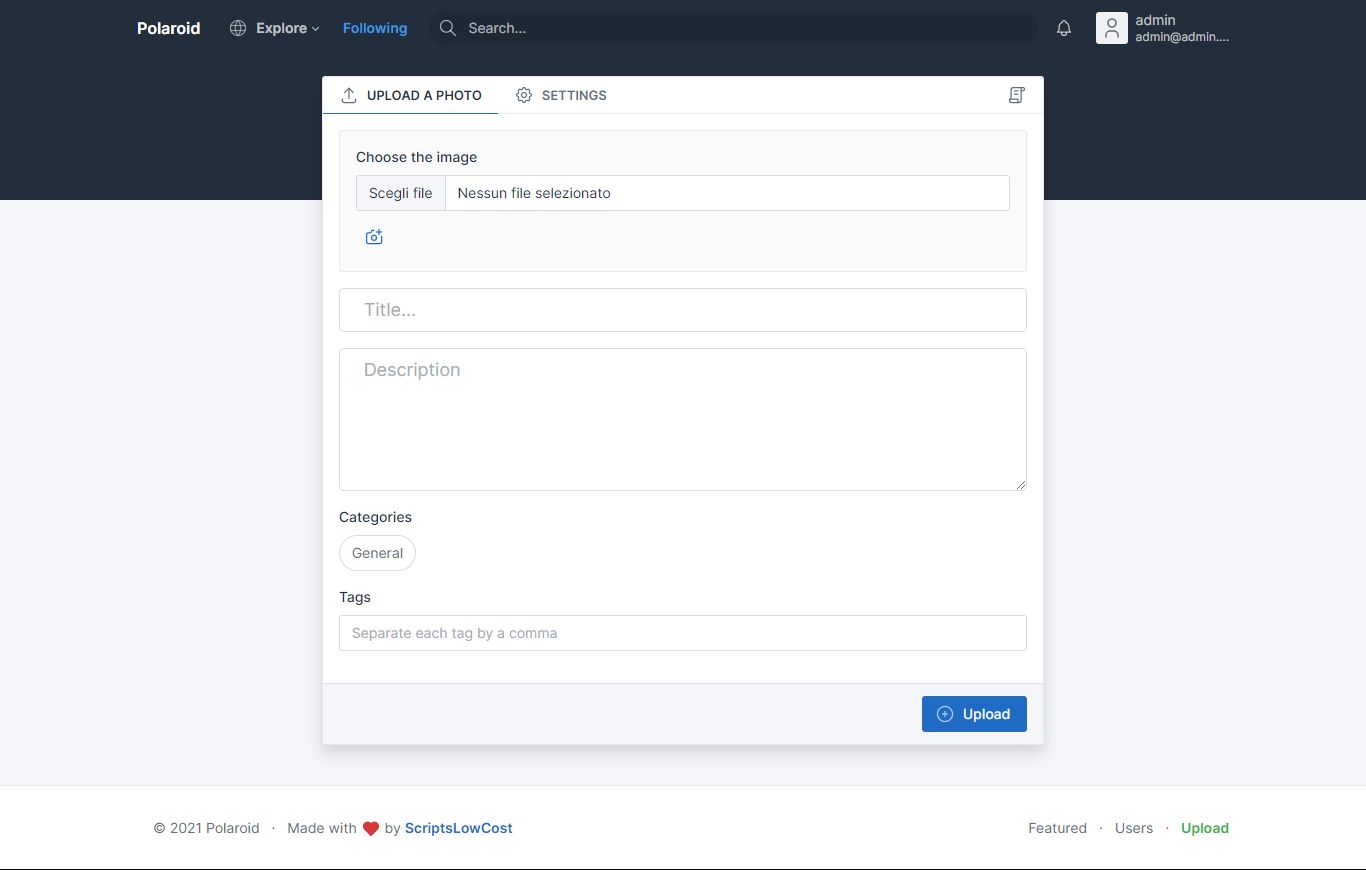Screen dimensions: 1366x870
Task: Click the notification bell icon
Action: click(x=1064, y=28)
